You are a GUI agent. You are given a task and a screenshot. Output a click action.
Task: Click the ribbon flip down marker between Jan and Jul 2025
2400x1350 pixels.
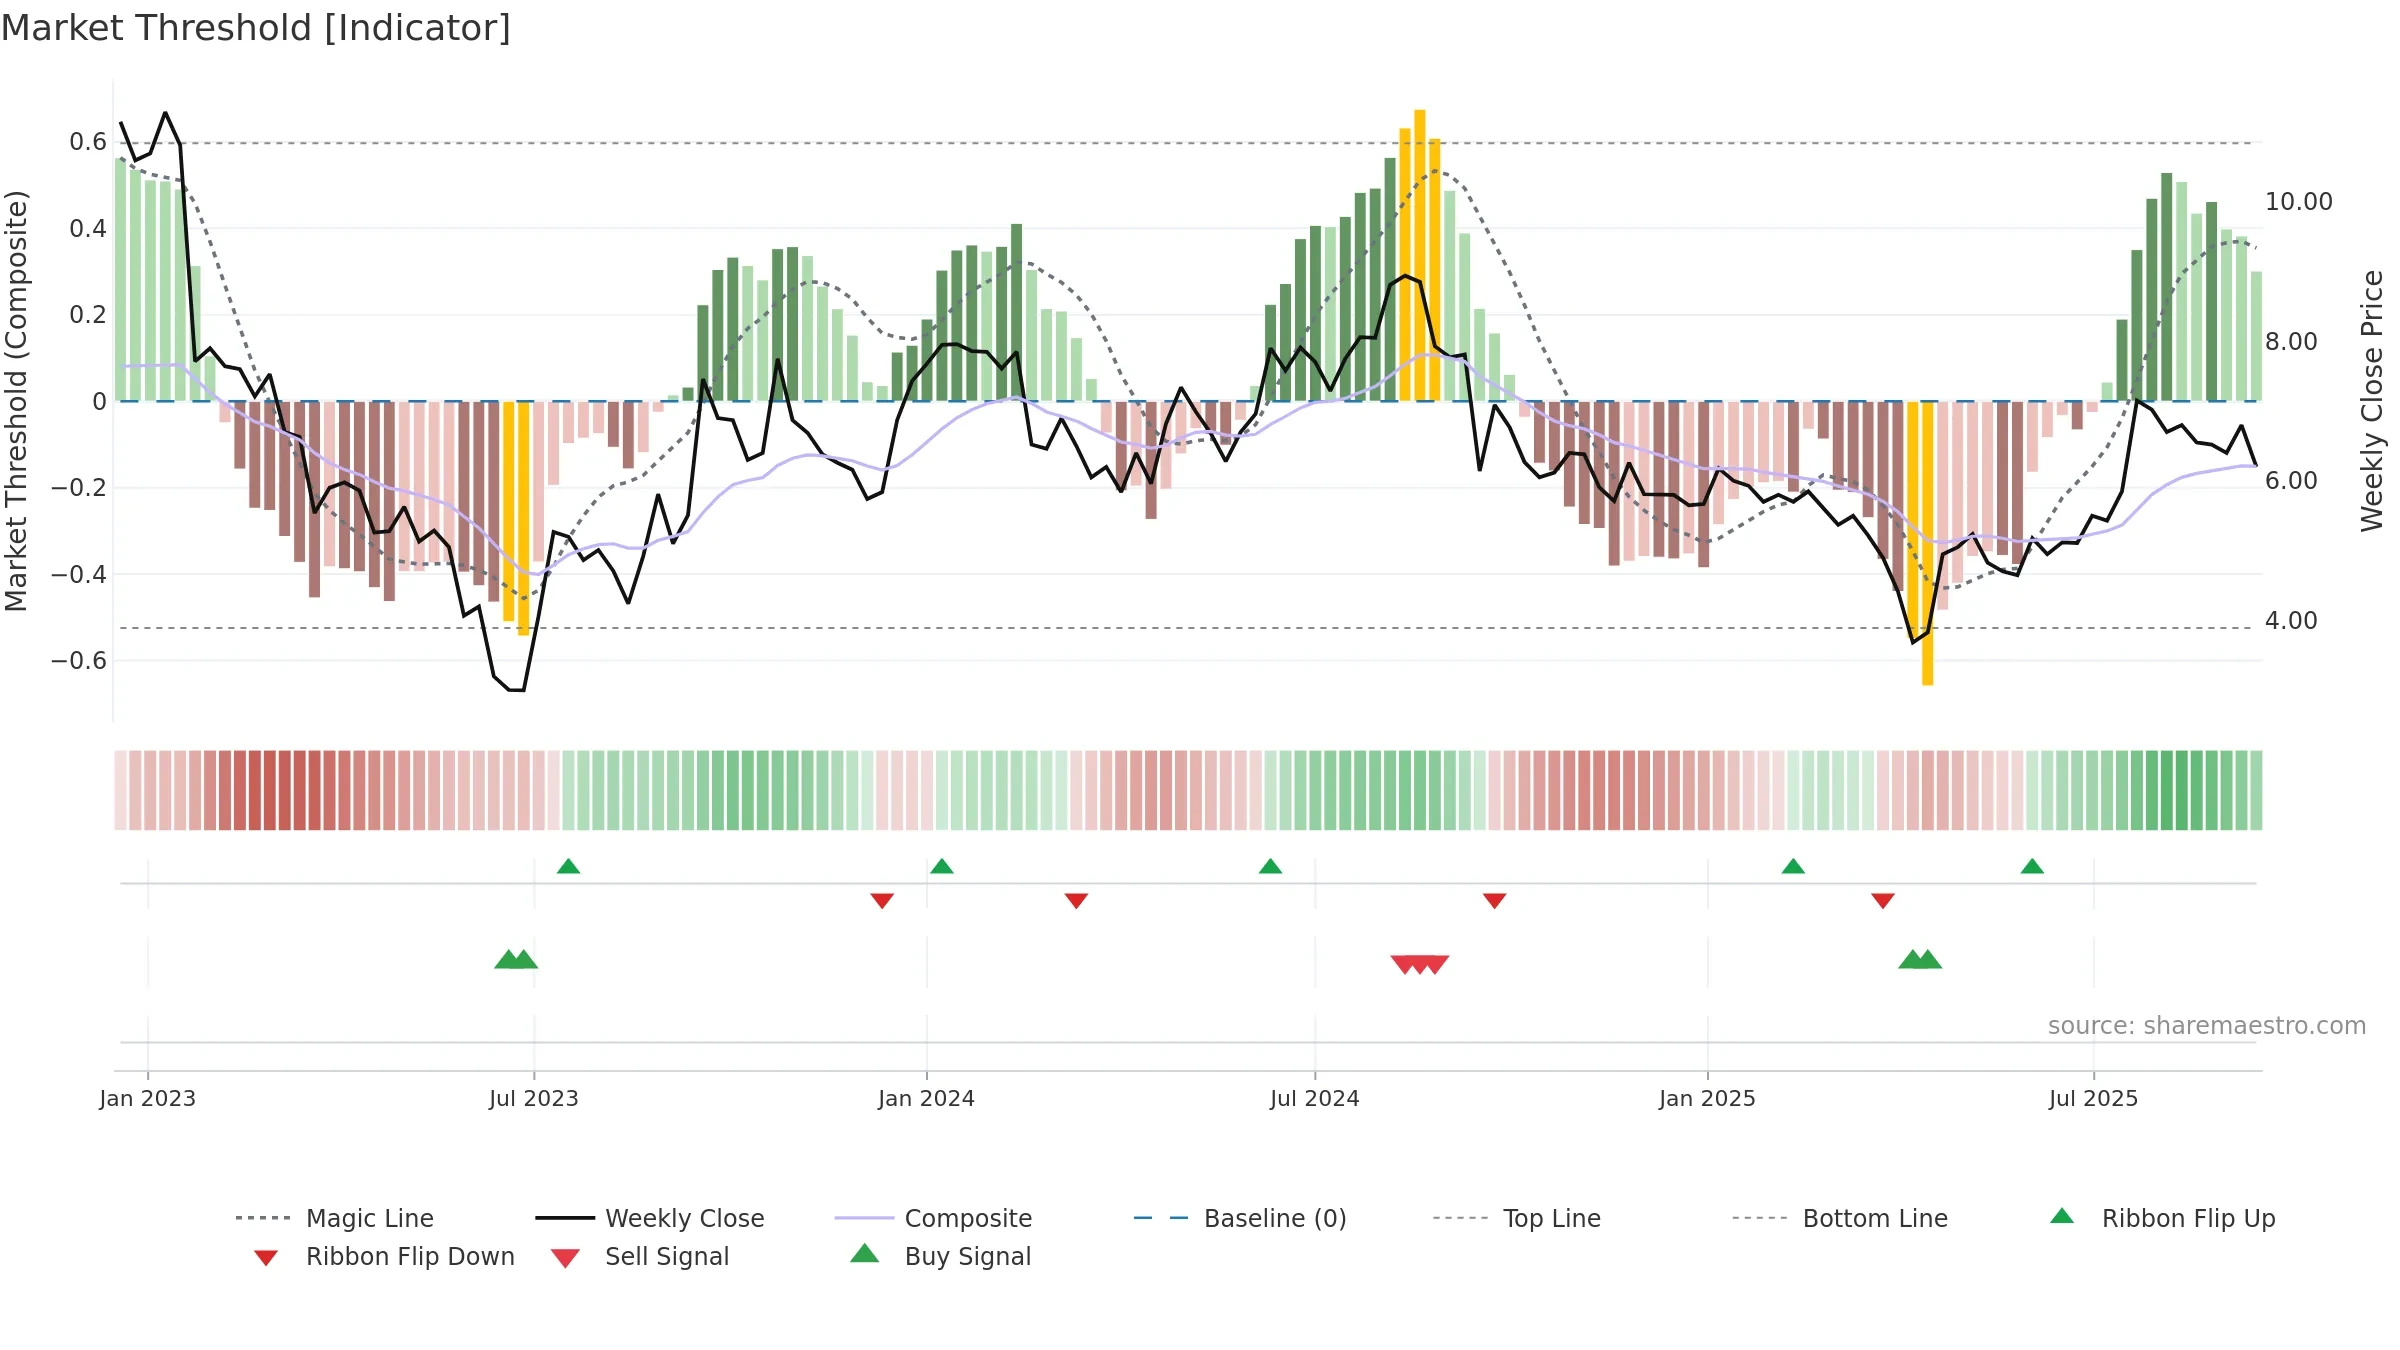[1883, 901]
